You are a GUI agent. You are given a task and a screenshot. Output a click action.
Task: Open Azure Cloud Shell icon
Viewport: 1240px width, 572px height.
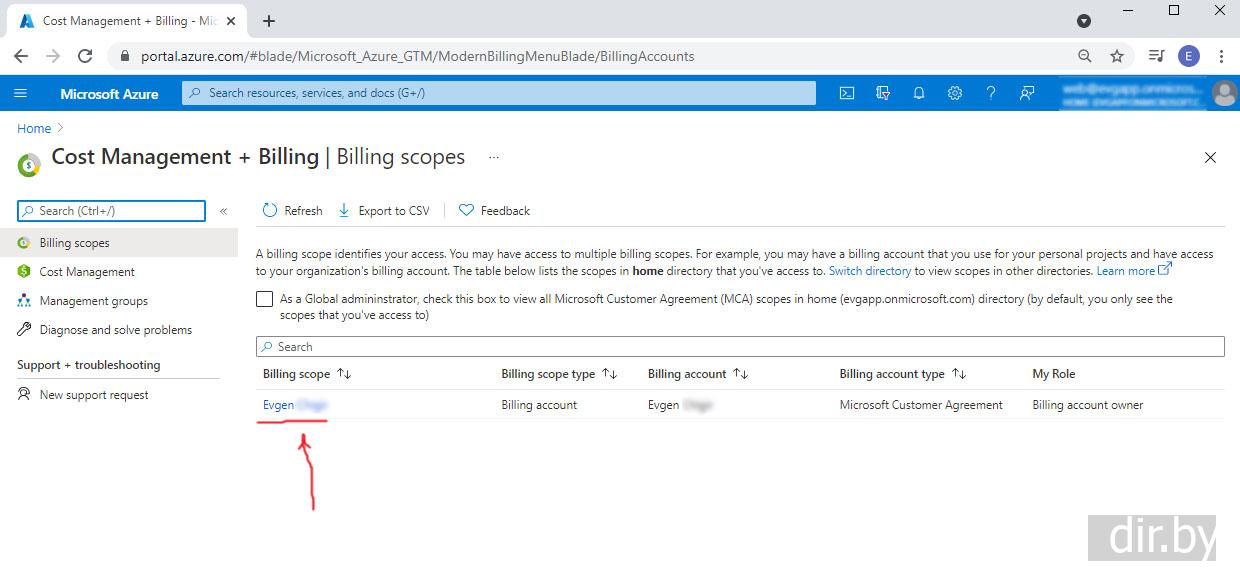point(846,93)
